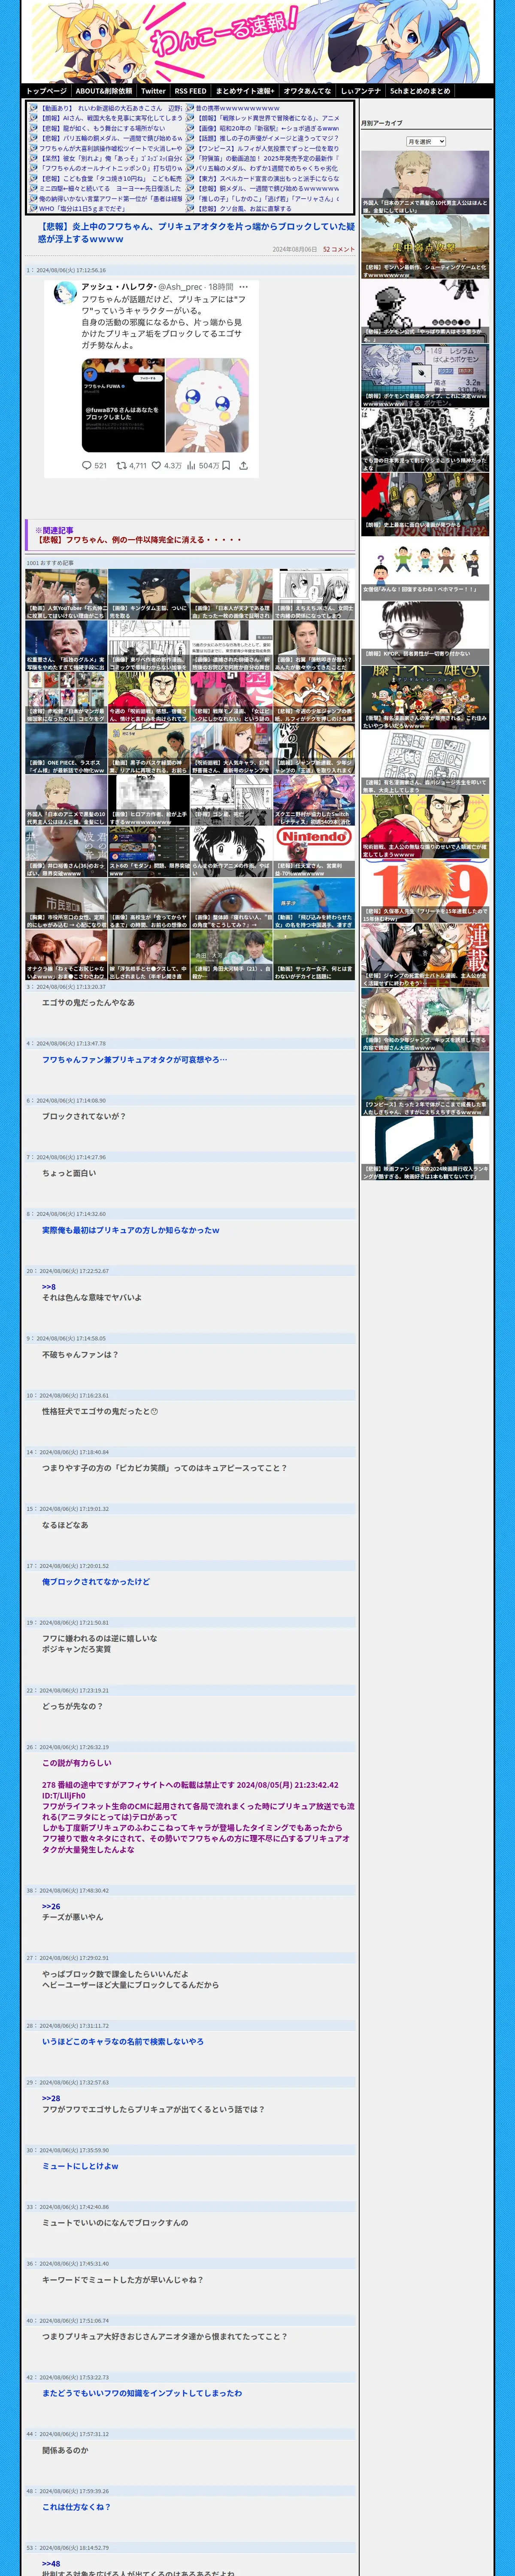This screenshot has height=2576, width=515.
Task: Click blue comment いうほどこのキャラ名の名前で検索しないやろ
Action: tap(123, 2041)
